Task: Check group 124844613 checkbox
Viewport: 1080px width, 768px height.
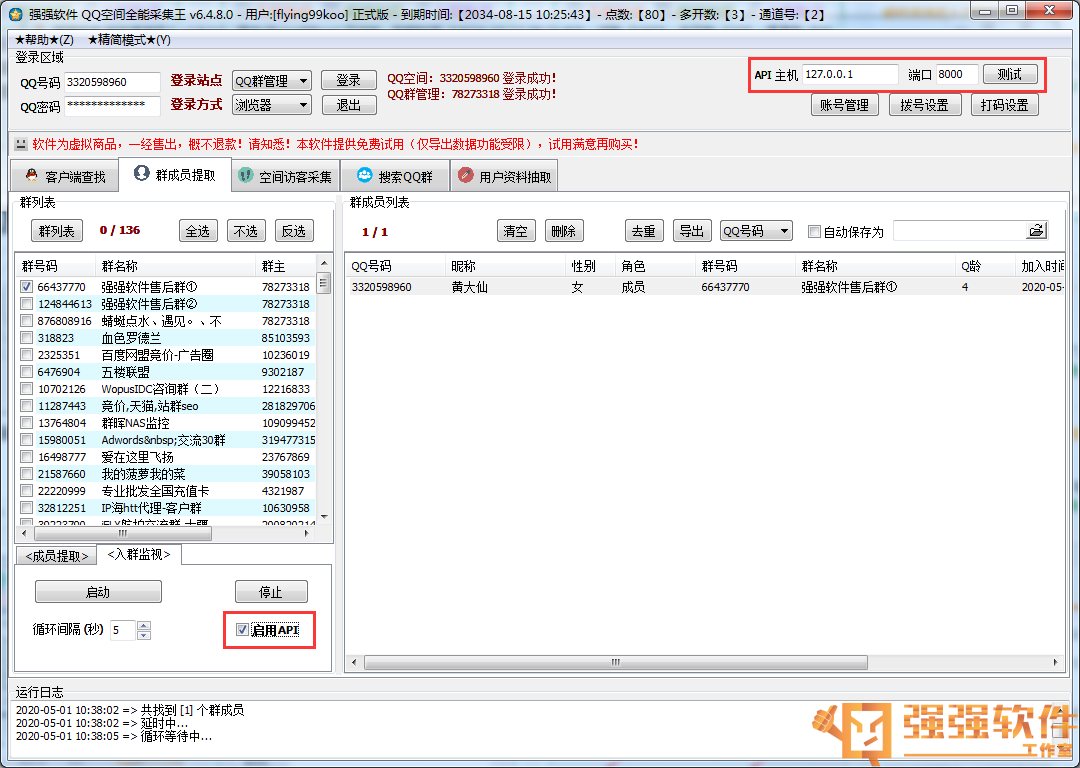Action: tap(26, 304)
